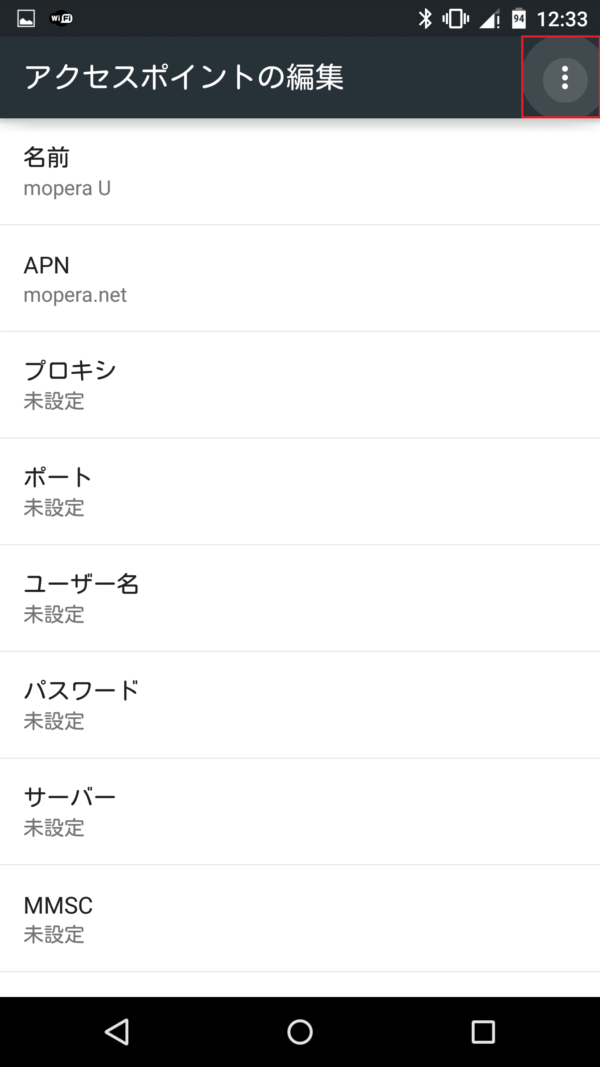Screen dimensions: 600x1067
Task: Tap the Wi-Fi notification icon in status bar
Action: pyautogui.click(x=60, y=15)
